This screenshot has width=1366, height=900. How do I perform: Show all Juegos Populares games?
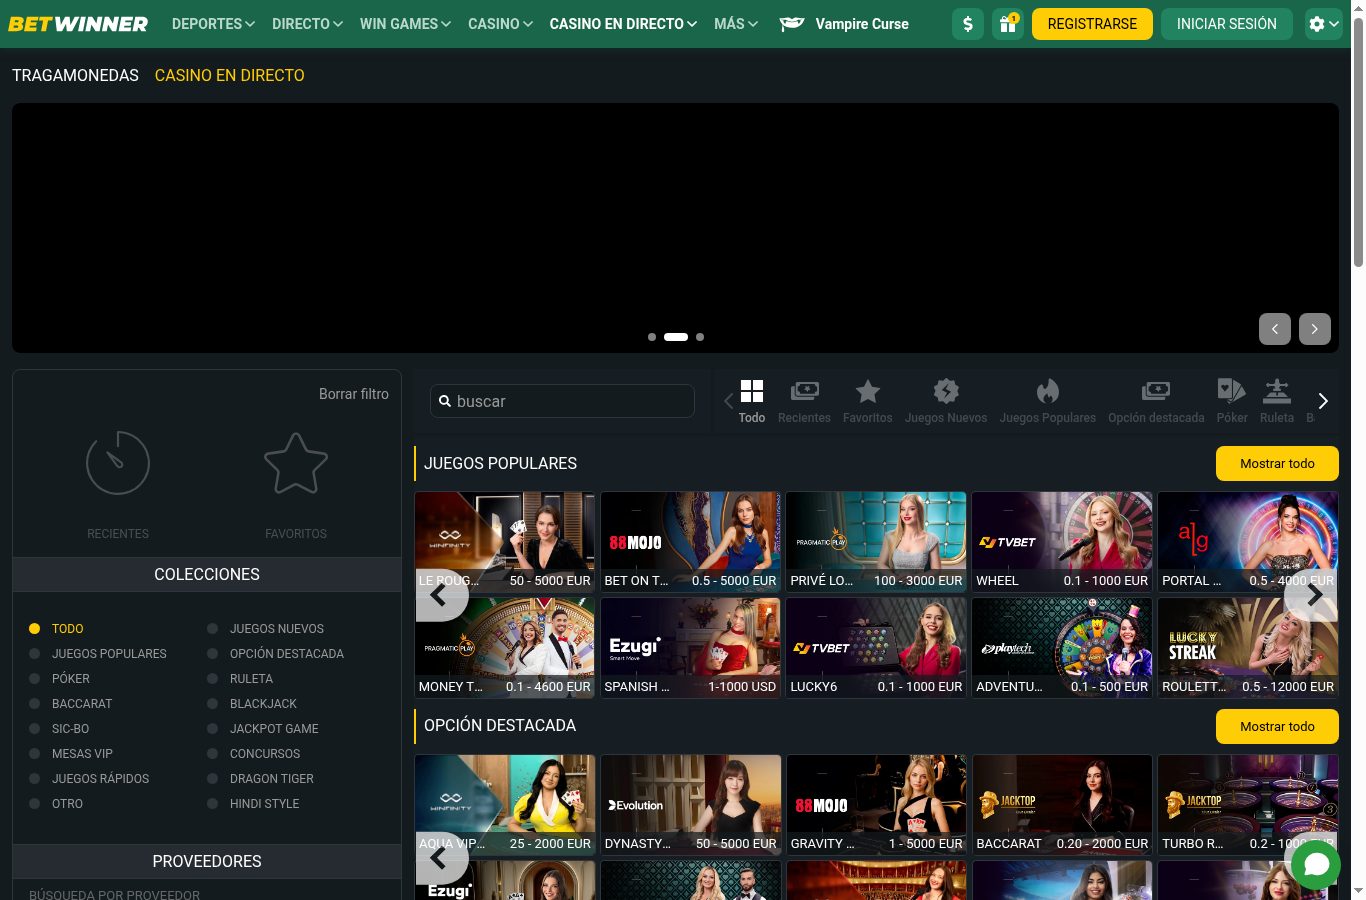[1277, 464]
